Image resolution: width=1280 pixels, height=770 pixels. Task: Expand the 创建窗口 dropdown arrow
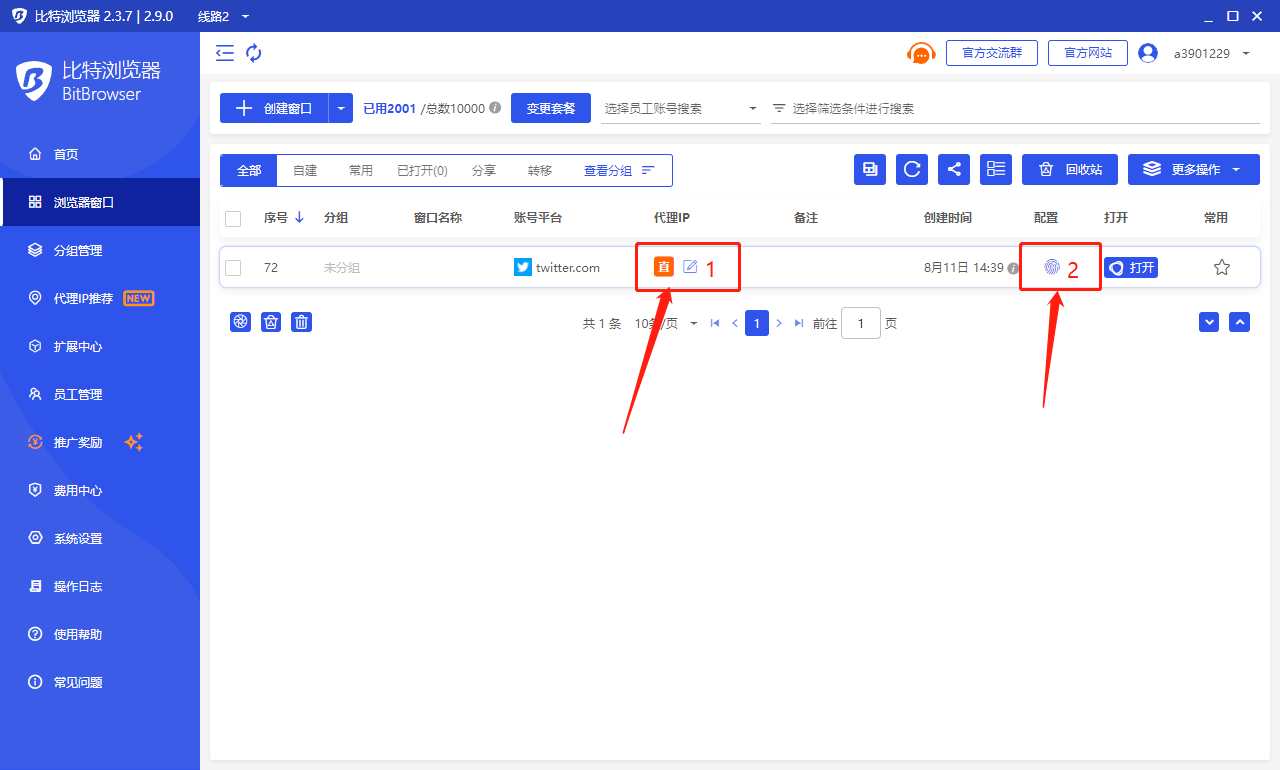tap(342, 109)
